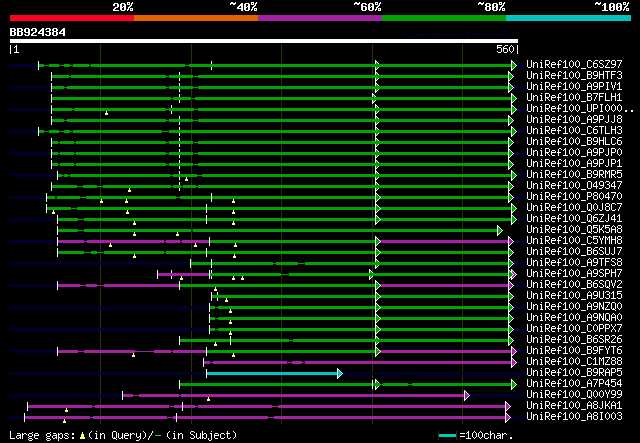
Task: Open the UniRef100_C0PPX7 entry
Action: click(574, 329)
